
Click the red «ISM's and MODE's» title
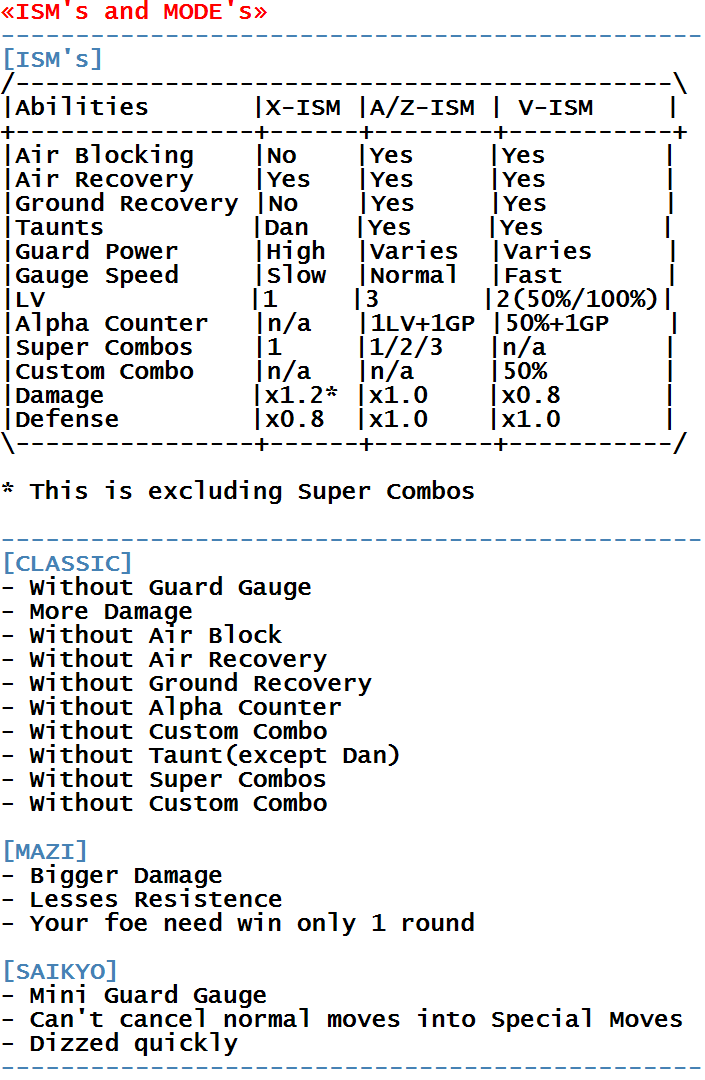(134, 12)
